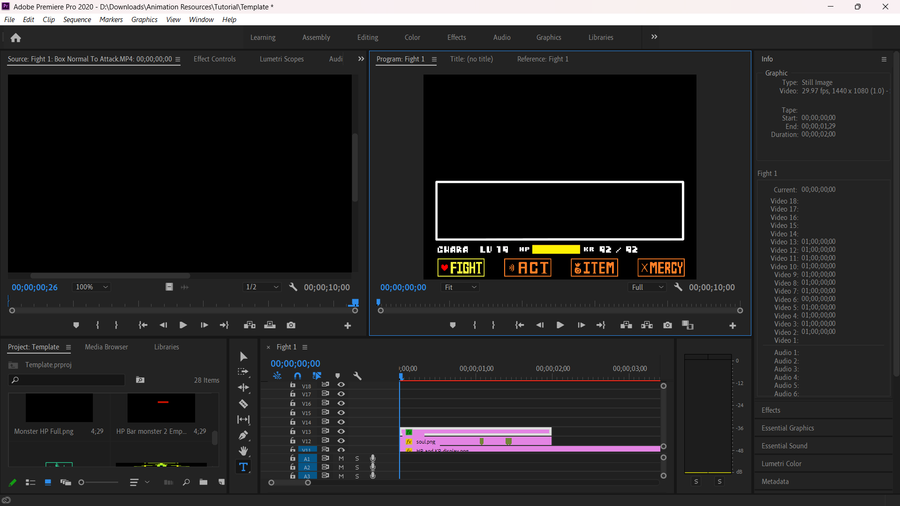Image resolution: width=900 pixels, height=506 pixels.
Task: Select the Pen tool
Action: tap(244, 435)
